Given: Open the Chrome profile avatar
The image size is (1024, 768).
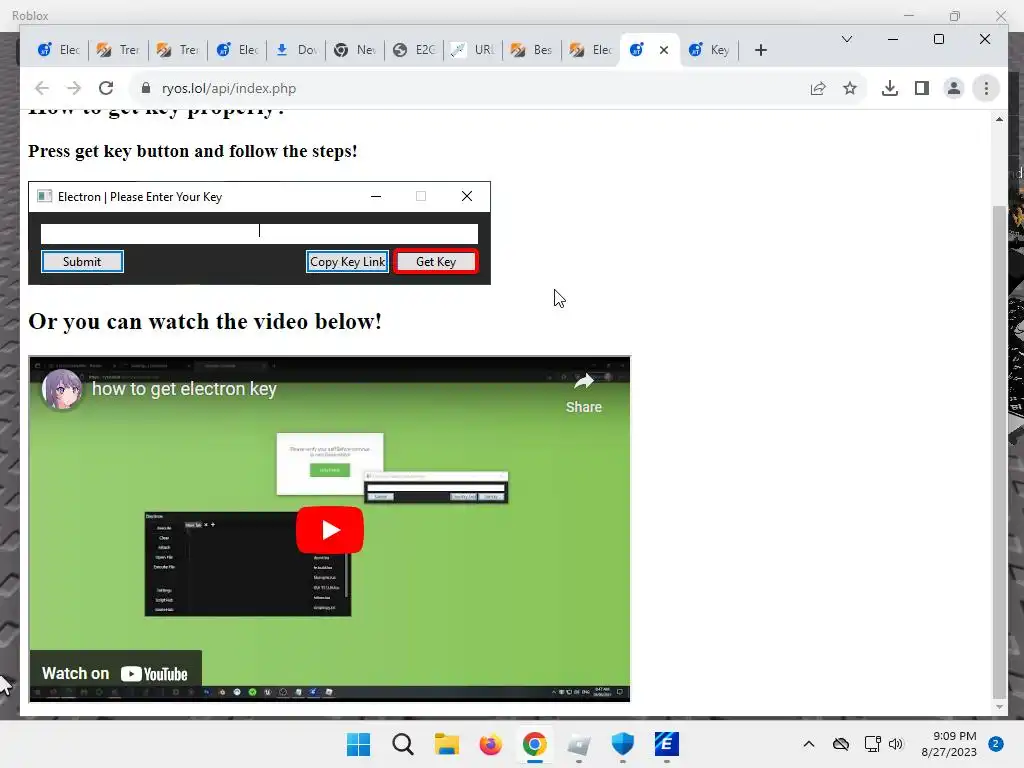Looking at the screenshot, I should point(953,88).
